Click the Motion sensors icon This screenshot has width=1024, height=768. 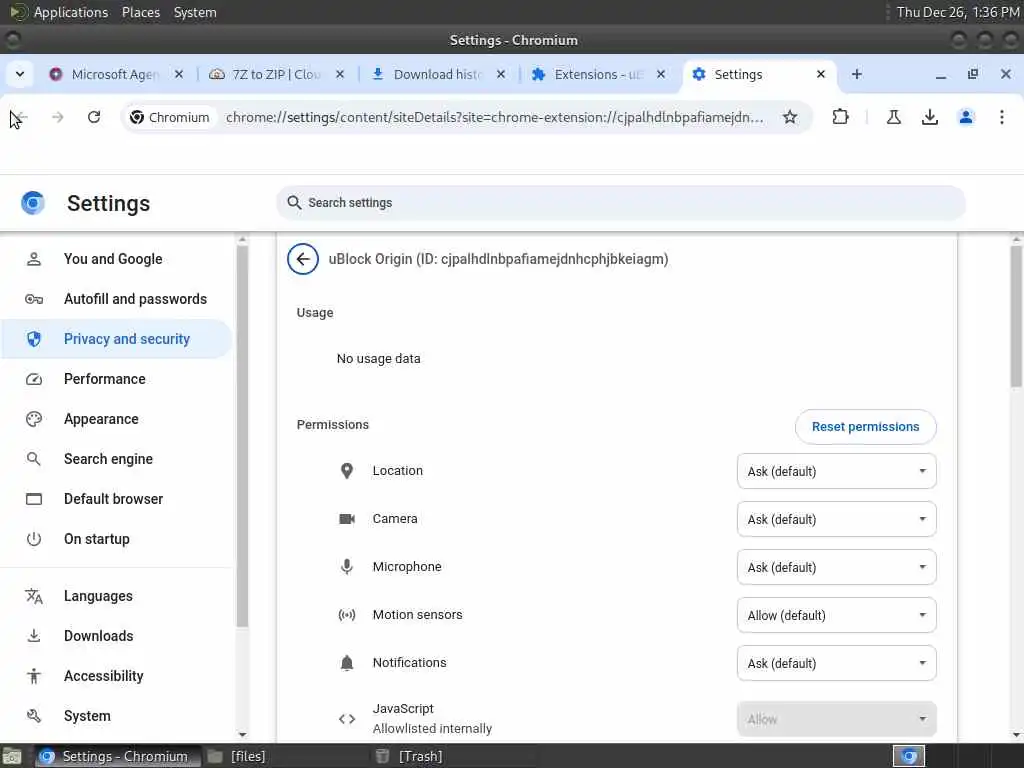tap(347, 615)
